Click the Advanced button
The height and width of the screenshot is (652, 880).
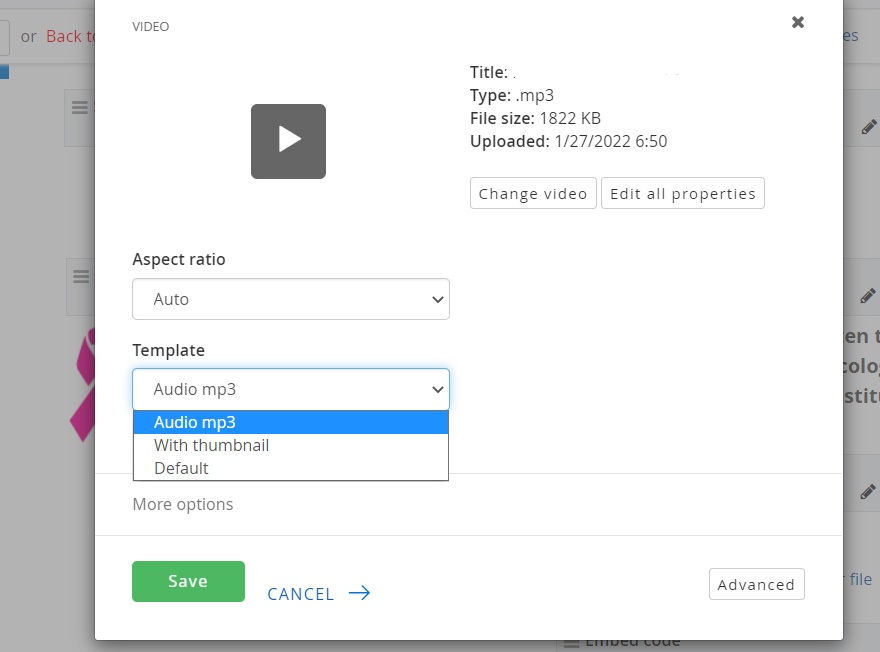click(757, 584)
